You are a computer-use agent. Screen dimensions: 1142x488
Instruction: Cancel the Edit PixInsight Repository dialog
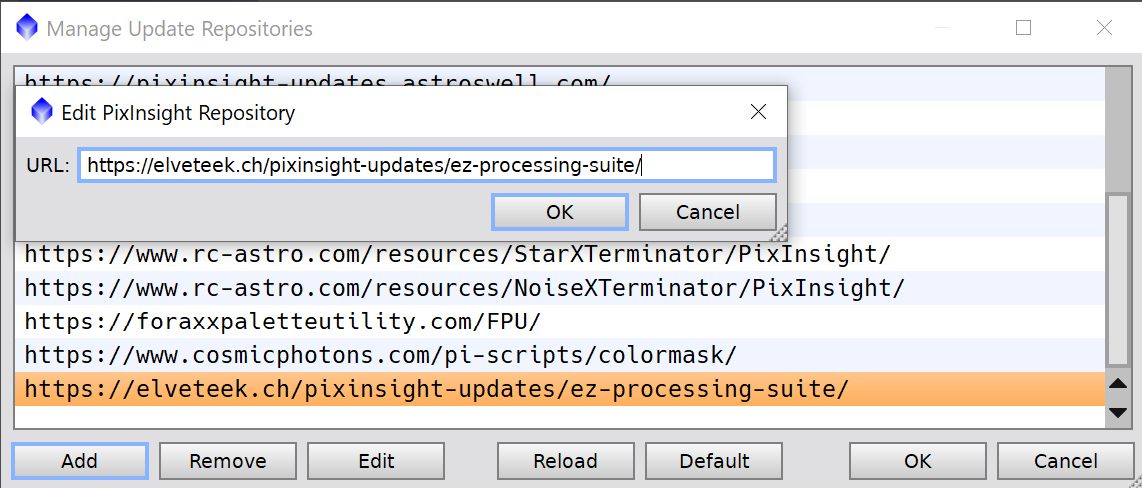(707, 212)
